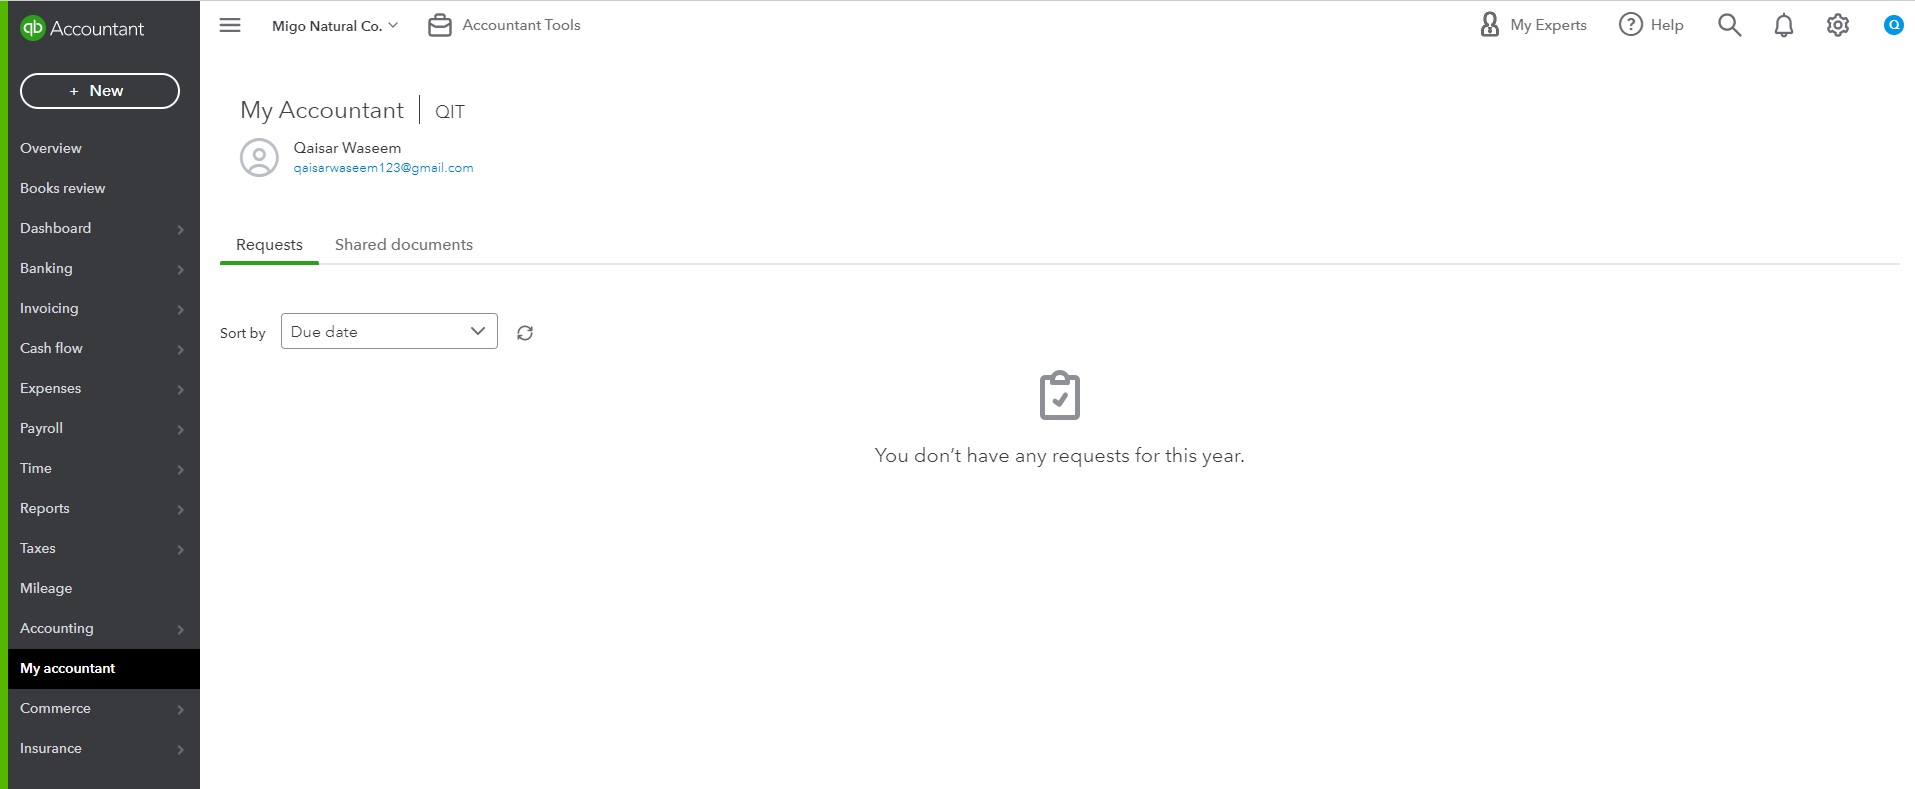Toggle the hamburger navigation menu
The image size is (1915, 789).
[230, 25]
